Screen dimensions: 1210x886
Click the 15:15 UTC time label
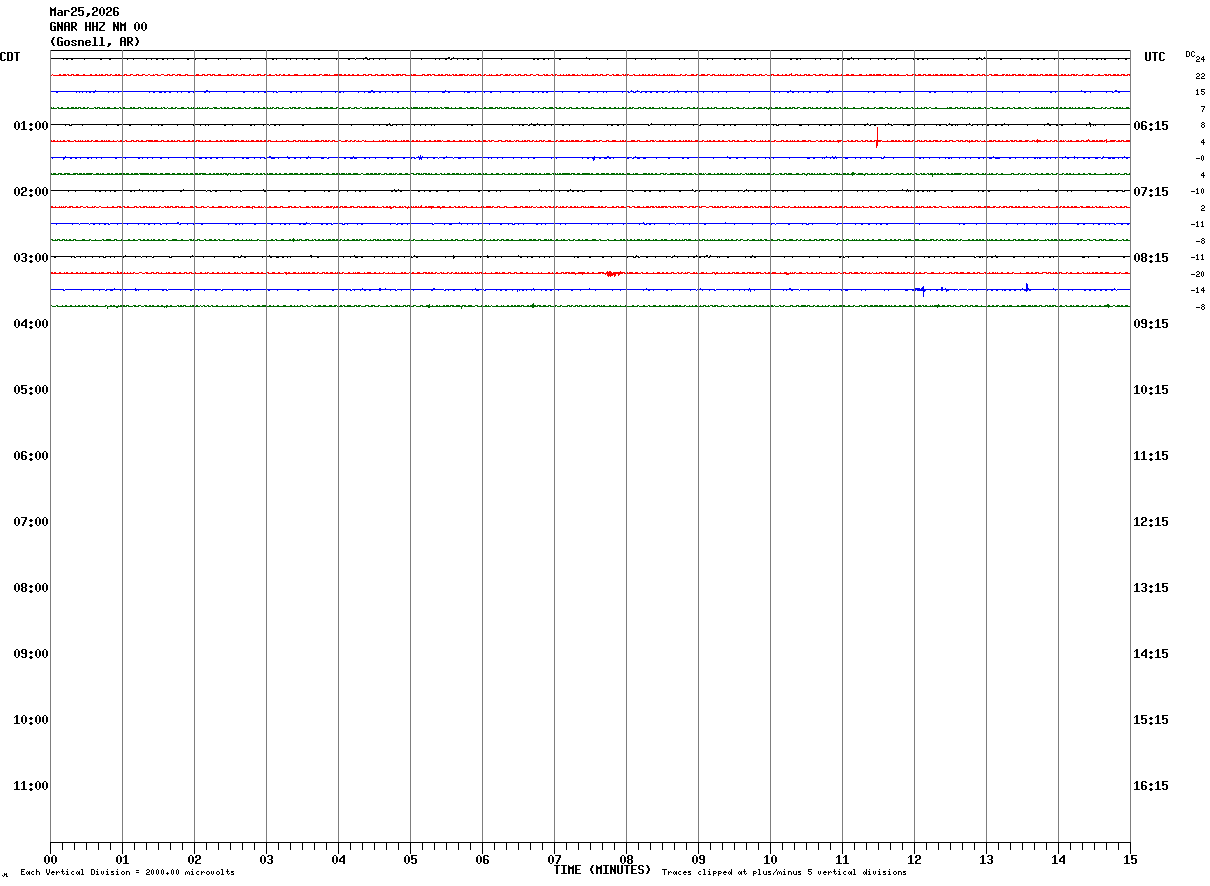pos(1150,719)
